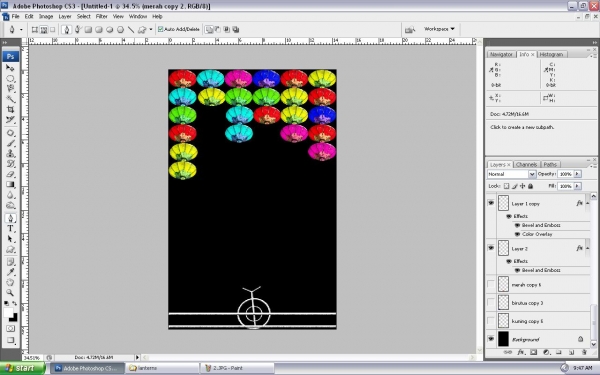Select the Blur tool

point(10,195)
